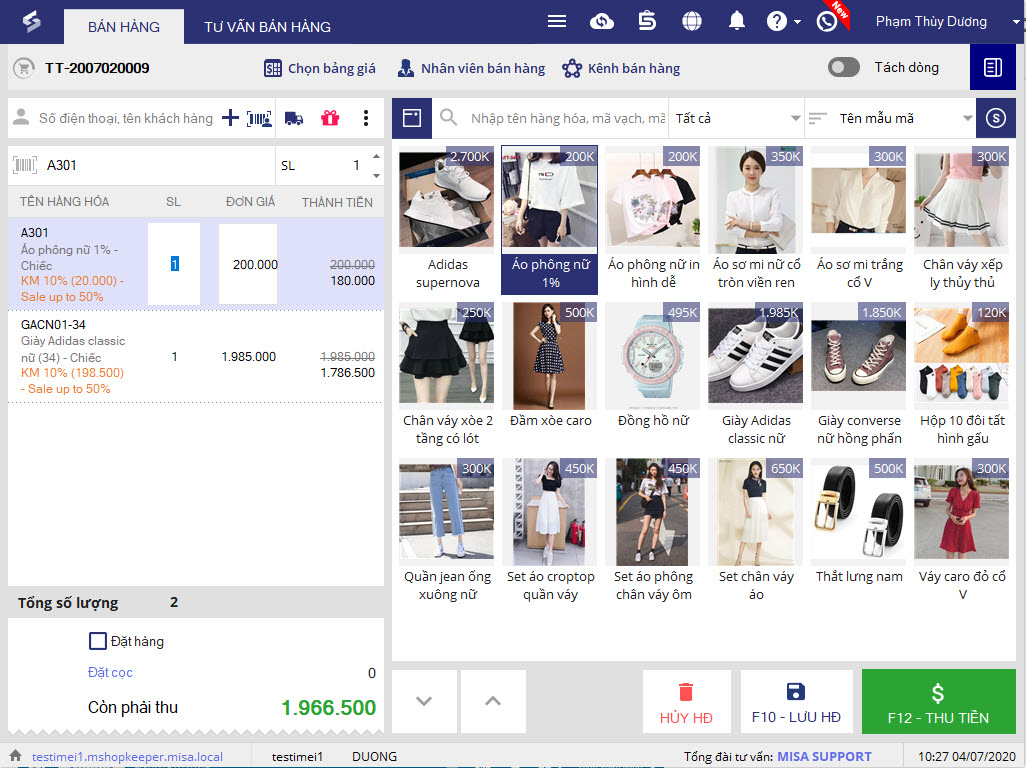The image size is (1026, 768).
Task: Click the help question mark icon
Action: click(777, 22)
